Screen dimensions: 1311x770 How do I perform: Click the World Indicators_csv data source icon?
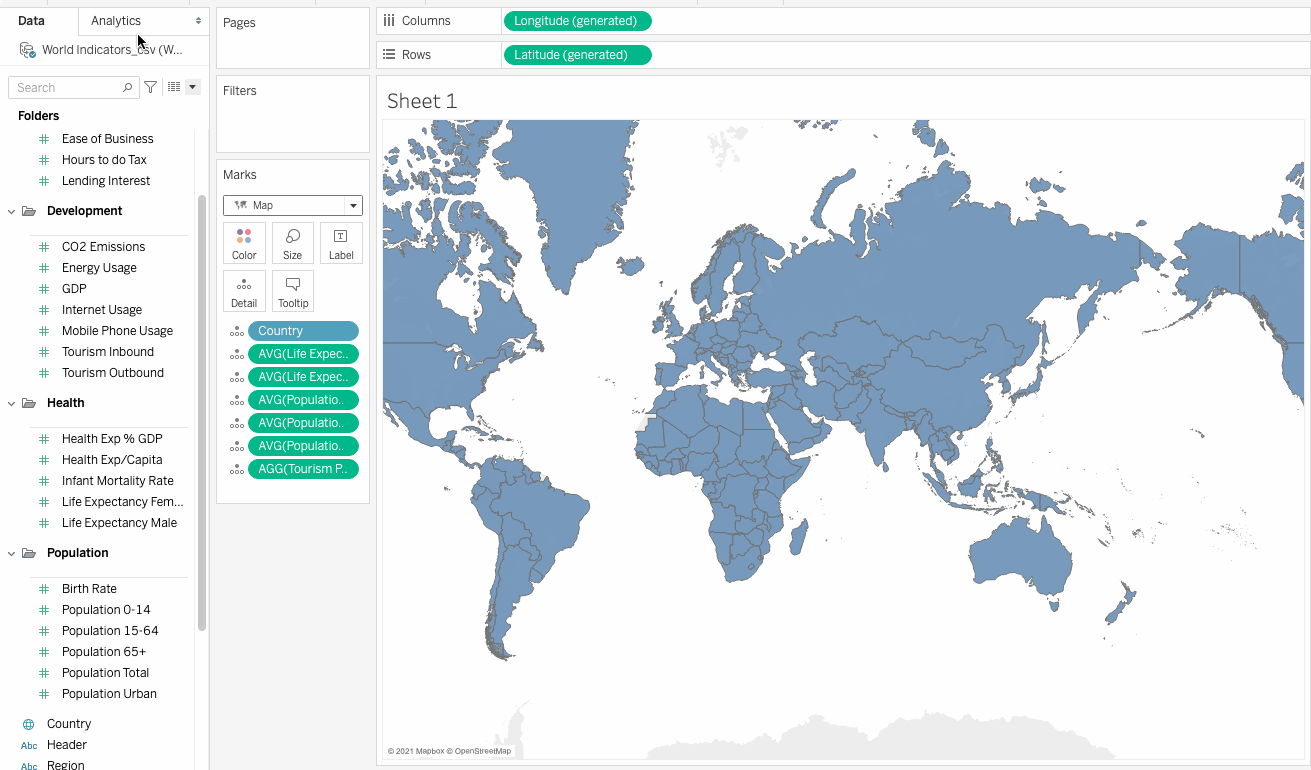click(26, 48)
